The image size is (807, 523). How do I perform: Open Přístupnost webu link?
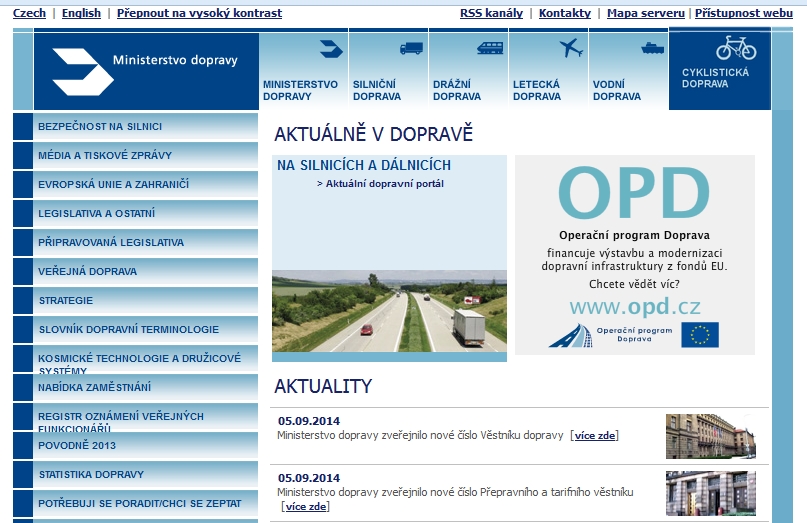744,13
